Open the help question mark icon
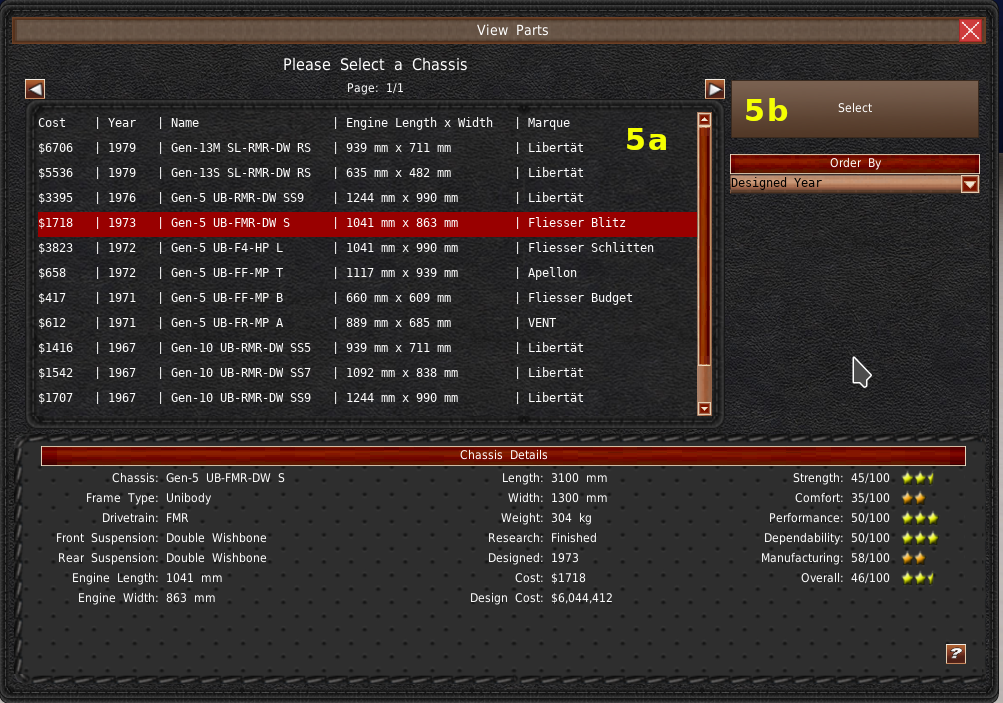Screen dimensions: 1003x703 pyautogui.click(x=955, y=654)
